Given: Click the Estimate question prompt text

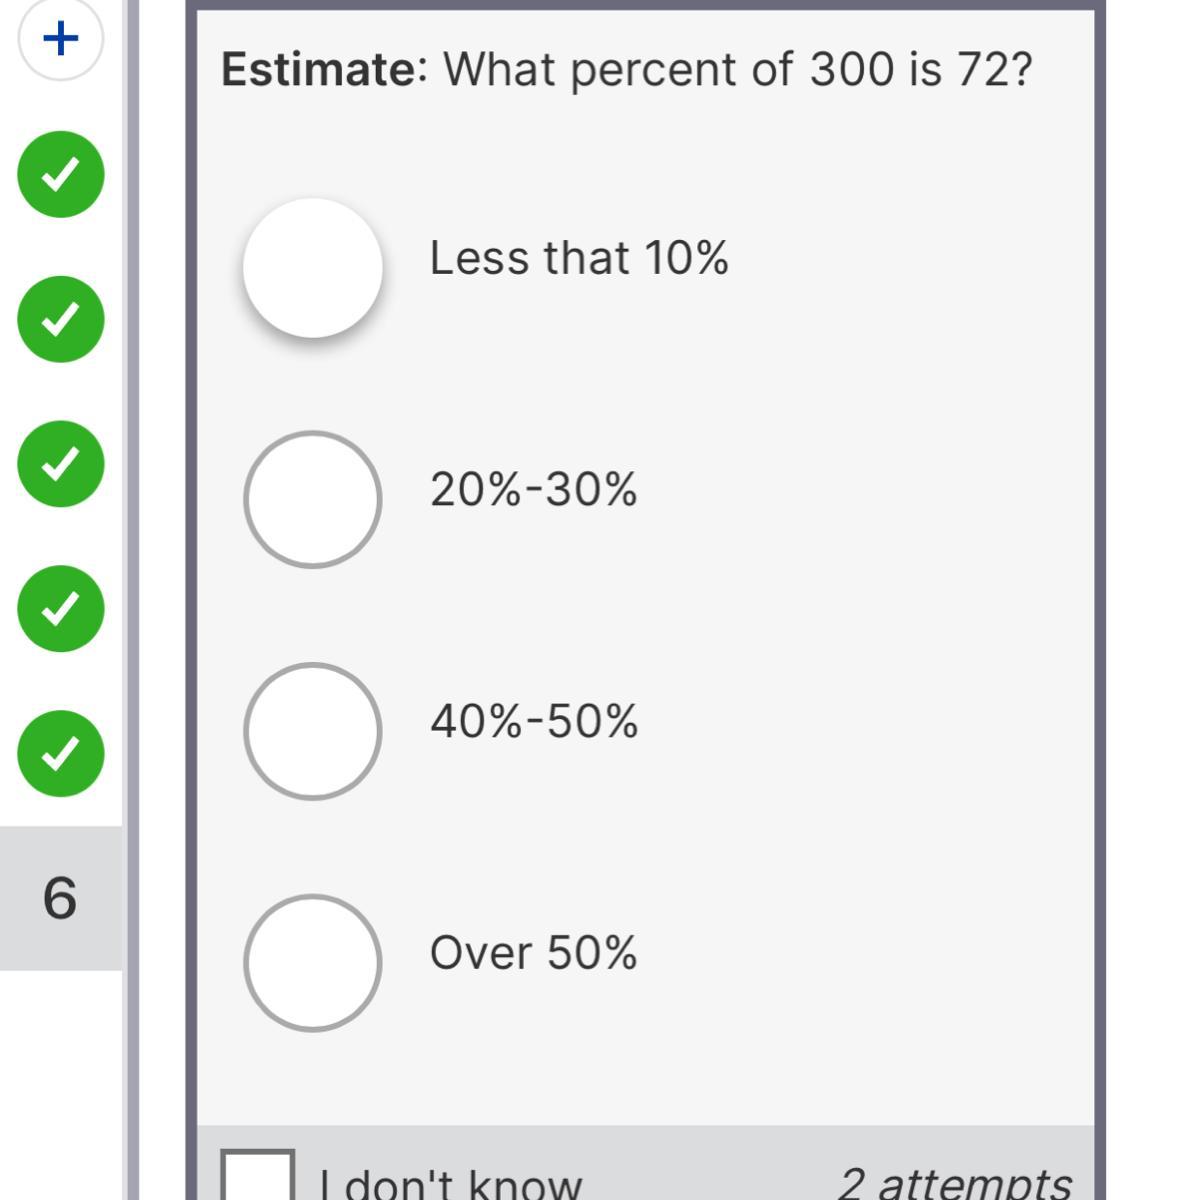Looking at the screenshot, I should pos(626,70).
